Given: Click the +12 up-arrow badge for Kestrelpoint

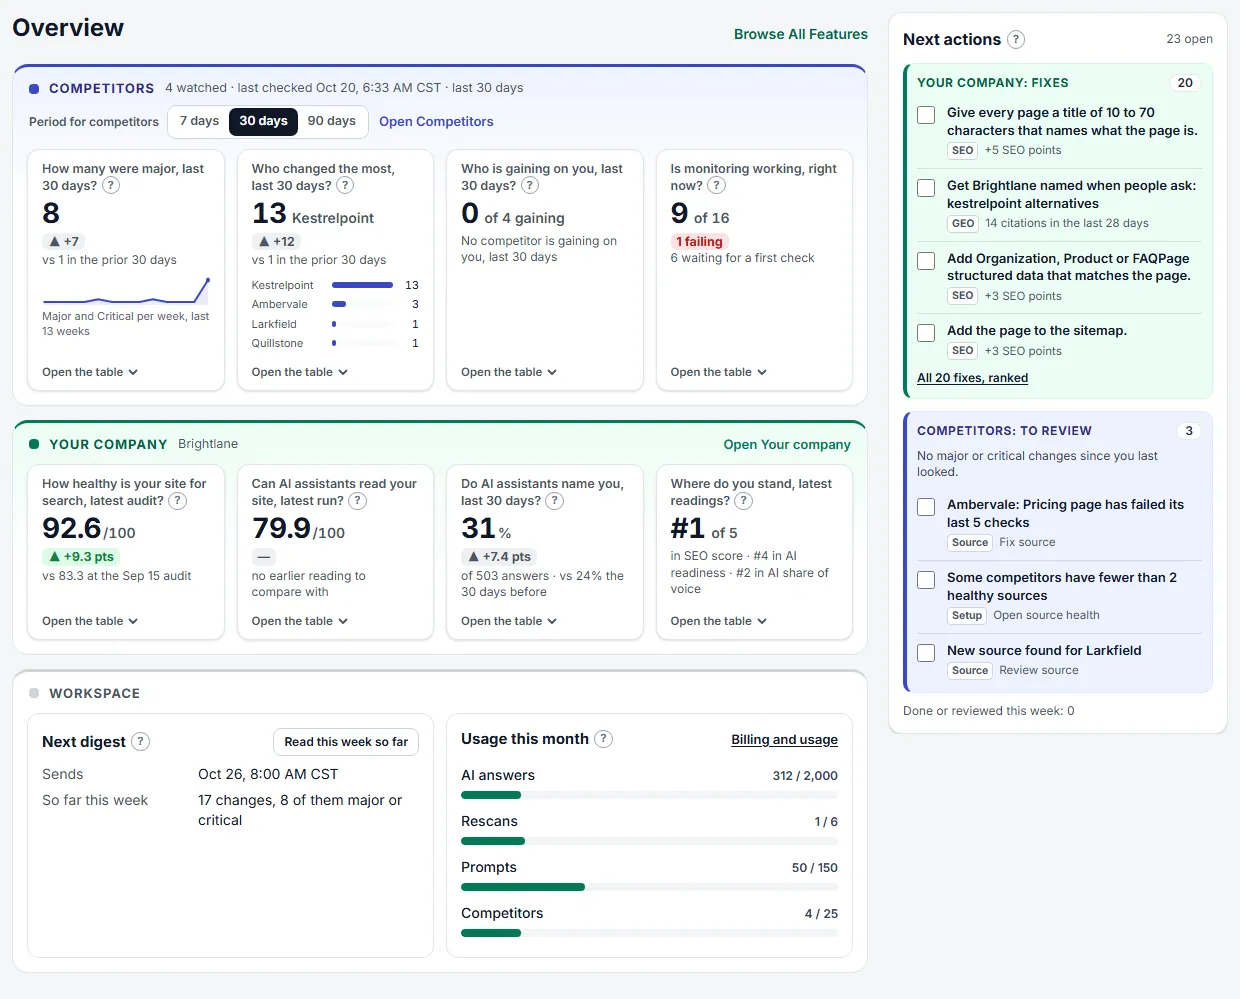Looking at the screenshot, I should [x=276, y=242].
